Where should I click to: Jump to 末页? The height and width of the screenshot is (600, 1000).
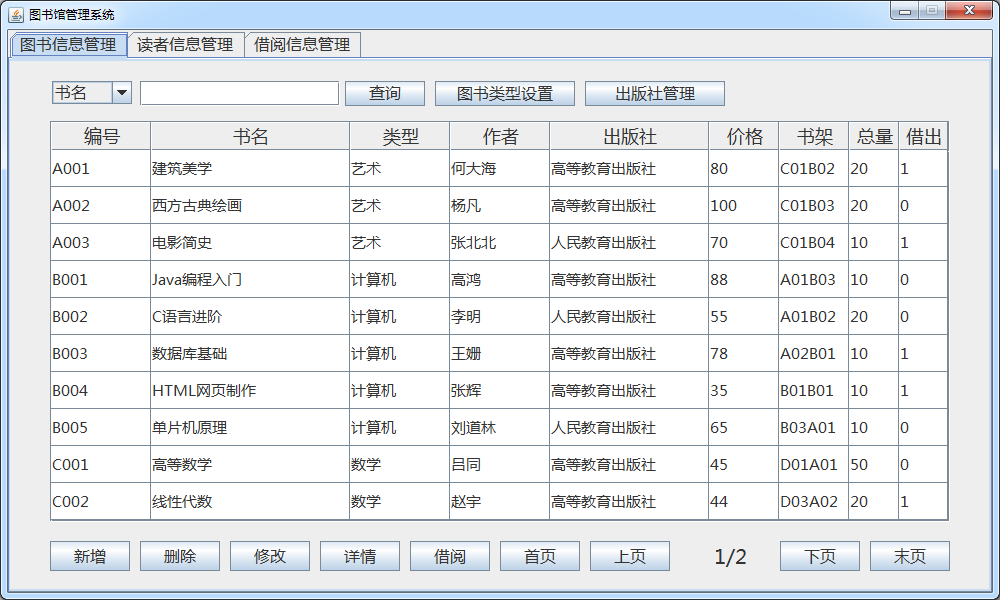[x=909, y=556]
